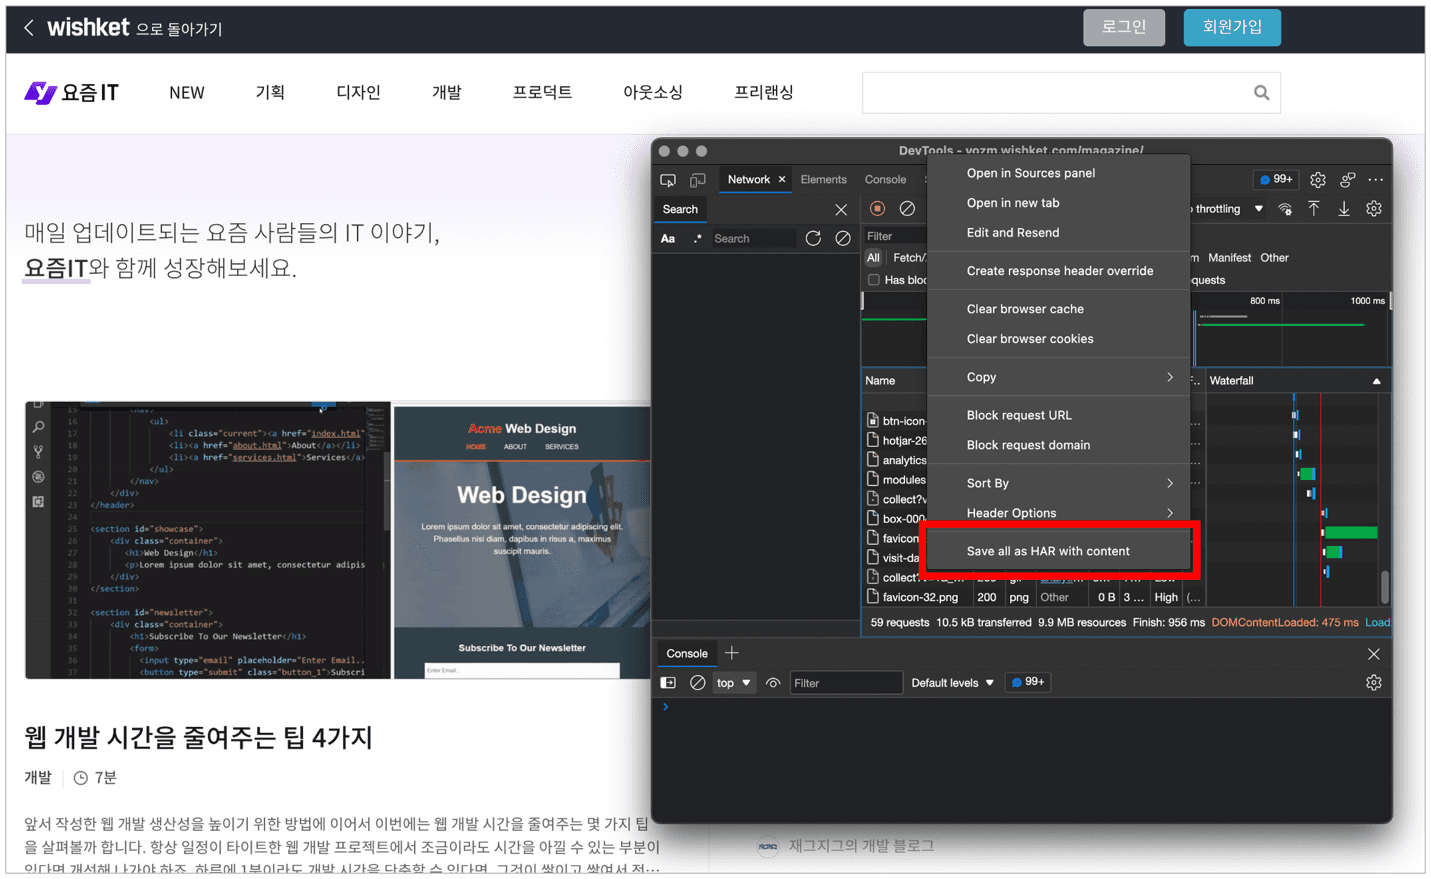Close the console drawer with X
This screenshot has width=1431, height=879.
click(1374, 654)
